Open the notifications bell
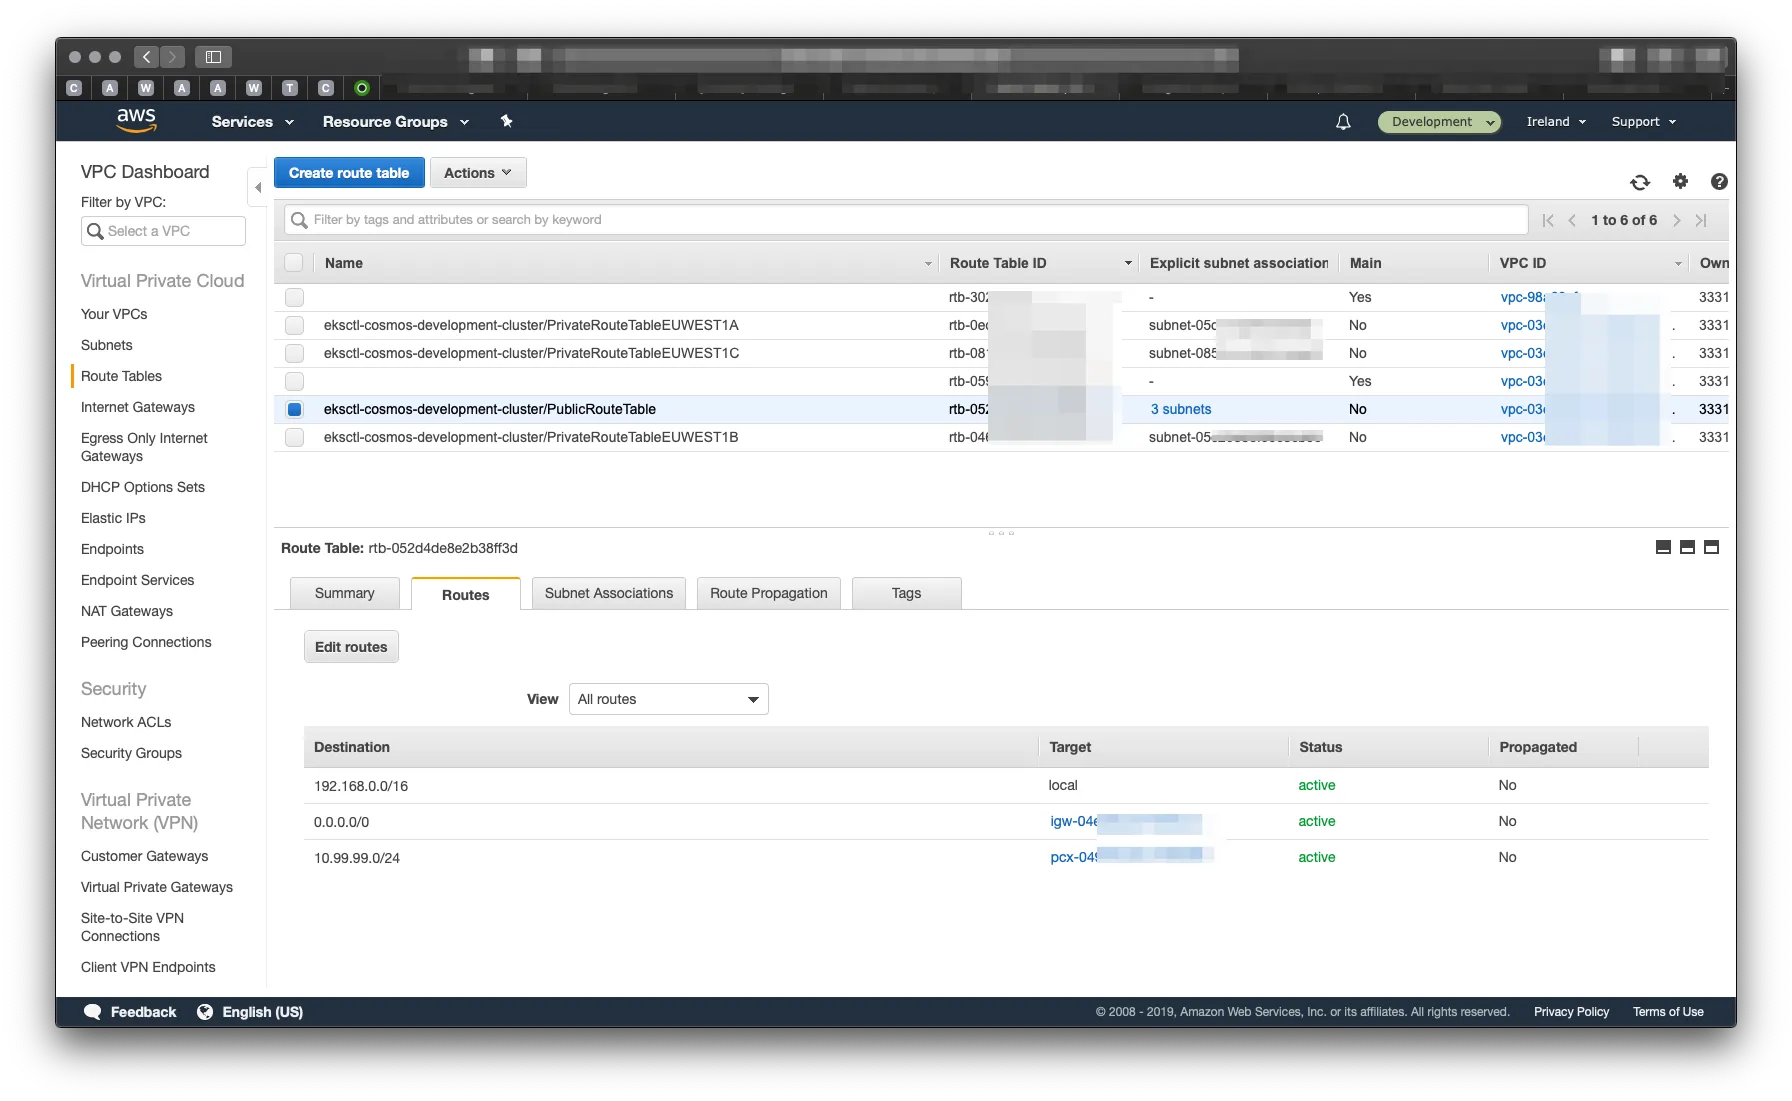This screenshot has width=1792, height=1101. point(1343,122)
